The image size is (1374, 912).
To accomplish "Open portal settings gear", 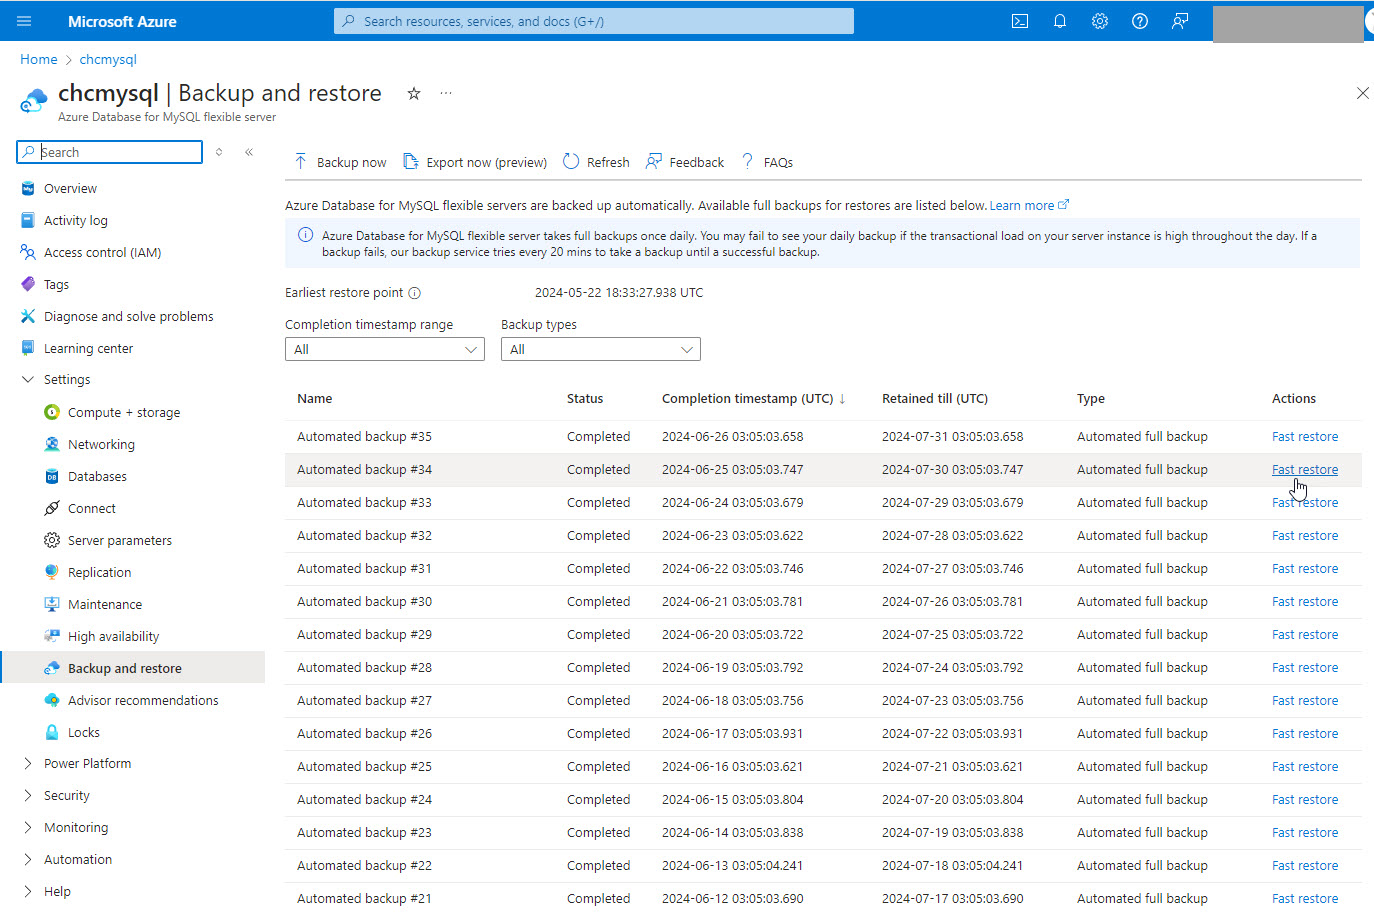I will coord(1100,21).
